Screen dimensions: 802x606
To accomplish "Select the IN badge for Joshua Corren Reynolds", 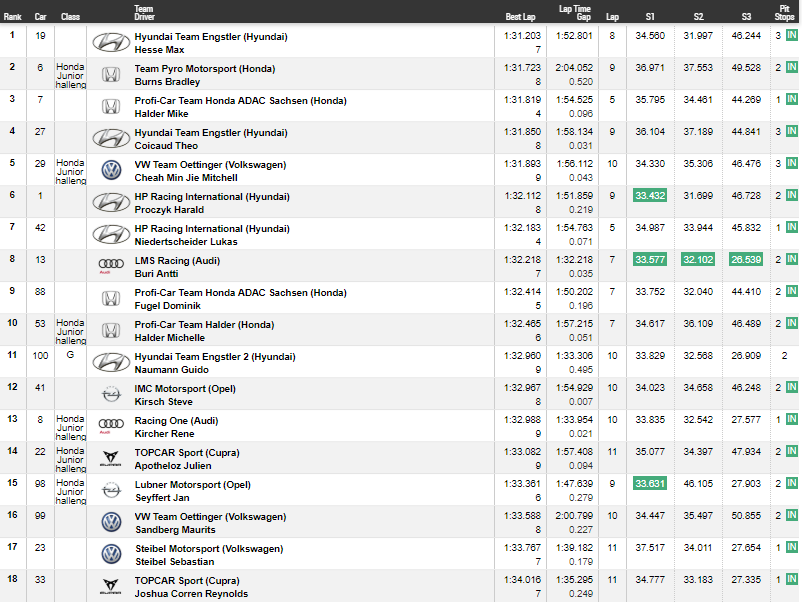I will click(x=792, y=579).
